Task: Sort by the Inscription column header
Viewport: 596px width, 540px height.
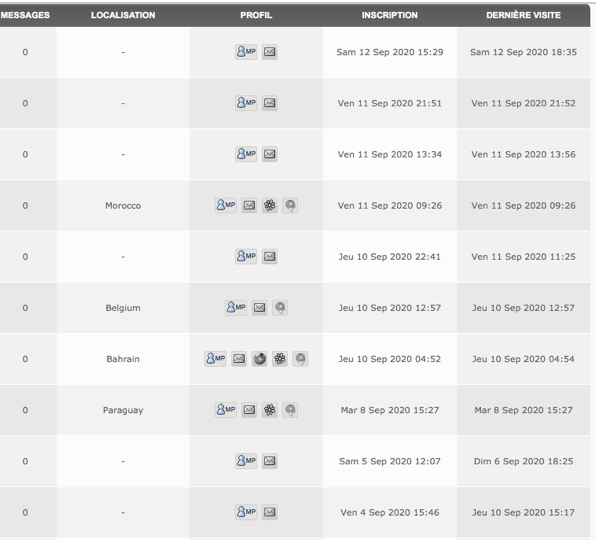Action: pyautogui.click(x=390, y=15)
